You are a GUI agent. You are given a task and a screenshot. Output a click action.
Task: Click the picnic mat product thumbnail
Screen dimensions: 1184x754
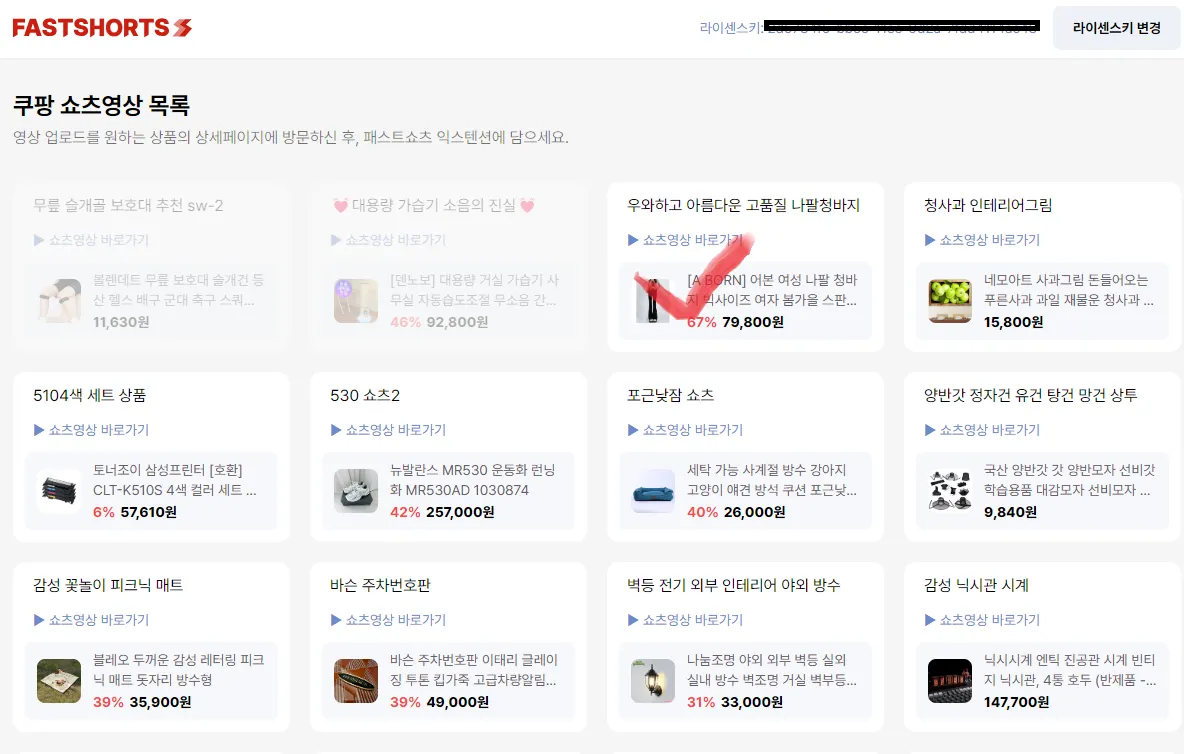(x=59, y=682)
